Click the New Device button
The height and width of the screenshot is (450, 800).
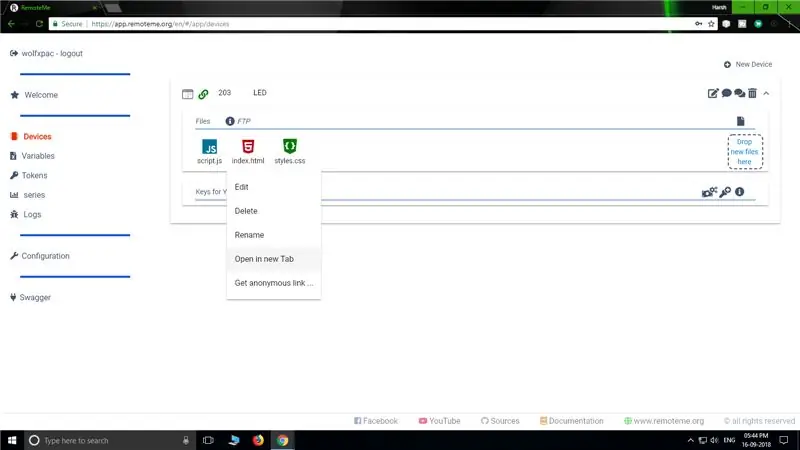747,64
